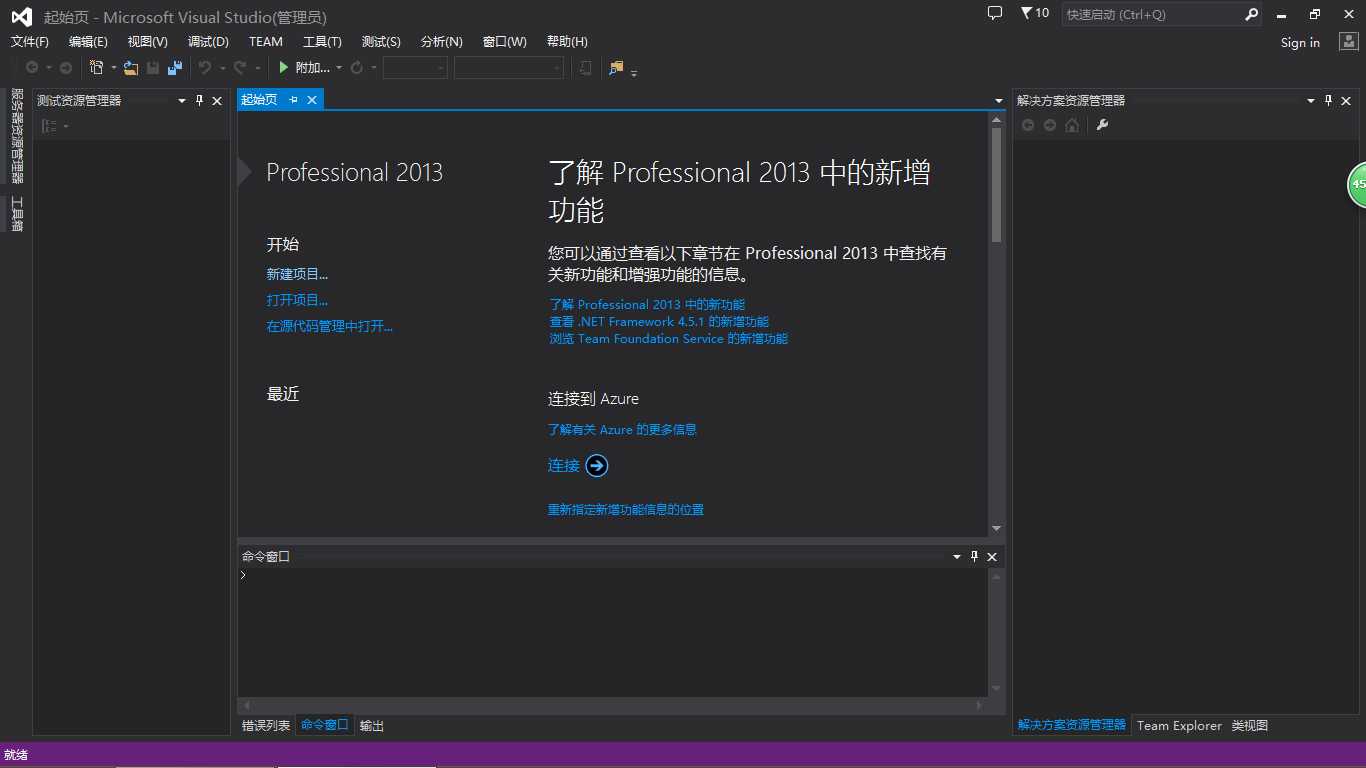
Task: Open 解决方案资源管理器 window position dropdown
Action: click(x=1311, y=101)
